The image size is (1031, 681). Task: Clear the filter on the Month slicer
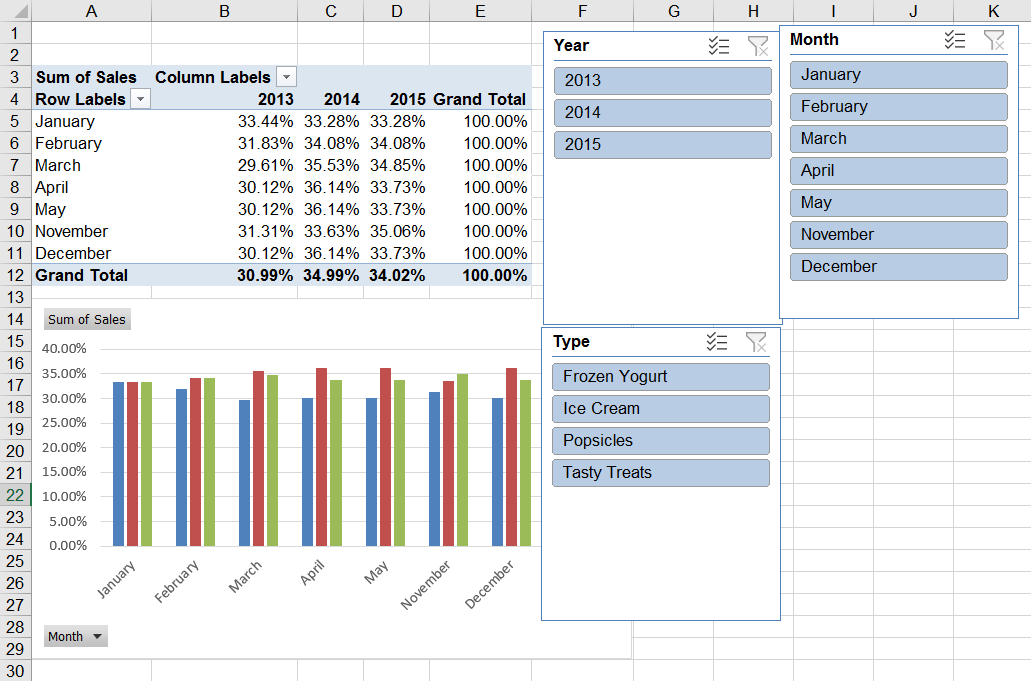pos(994,40)
